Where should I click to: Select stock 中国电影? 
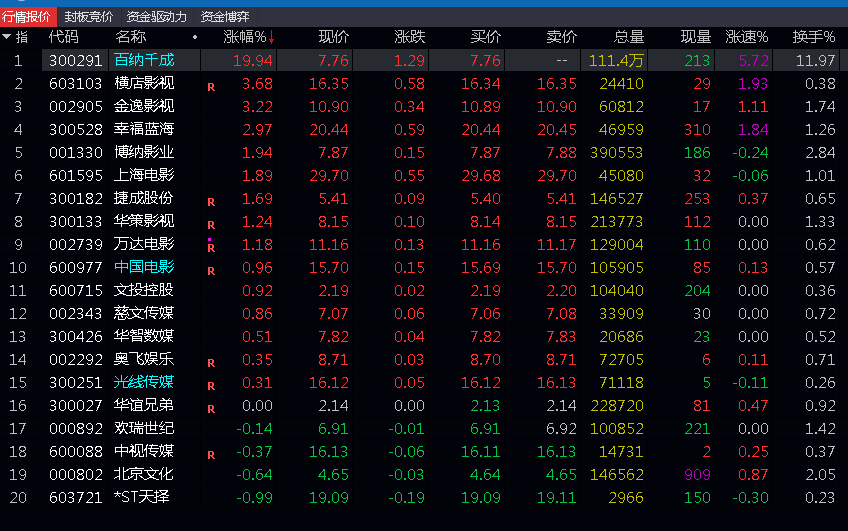click(144, 267)
